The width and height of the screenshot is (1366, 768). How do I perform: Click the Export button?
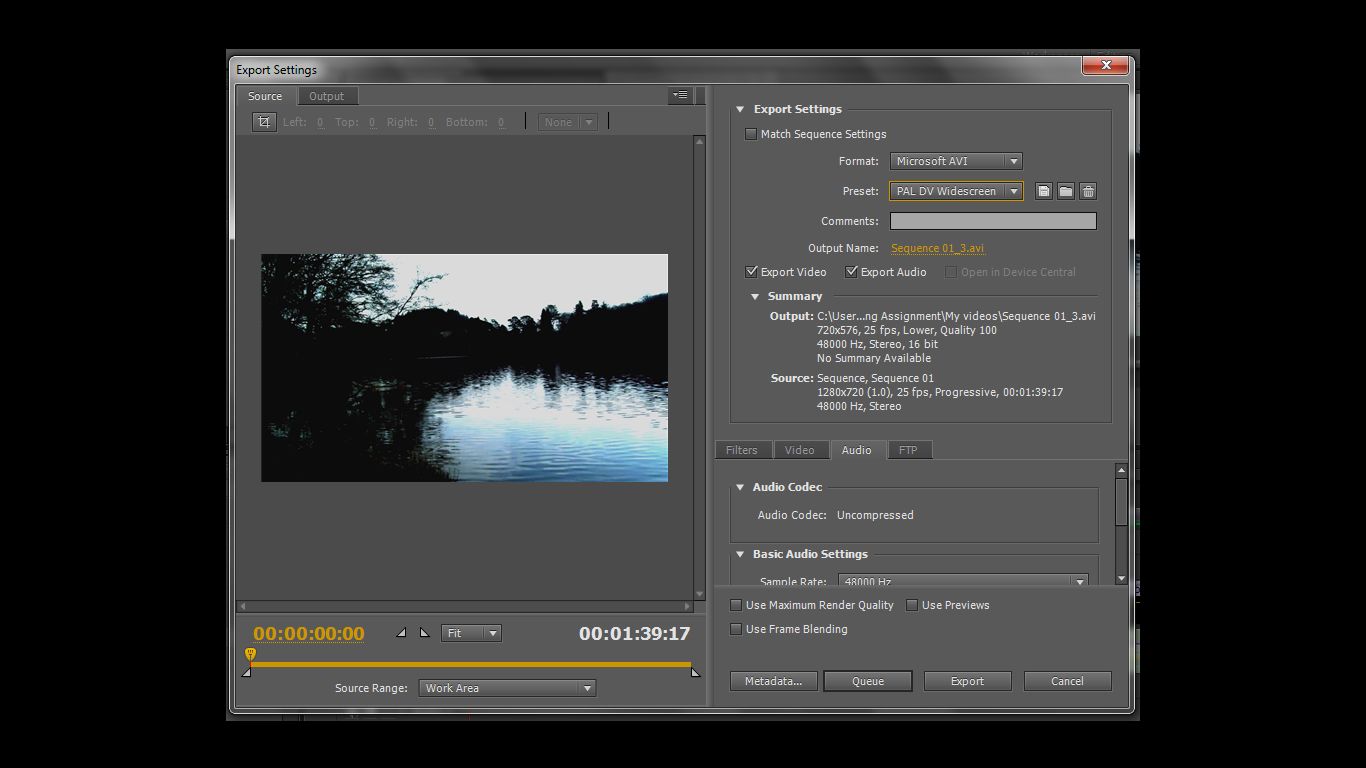point(967,681)
